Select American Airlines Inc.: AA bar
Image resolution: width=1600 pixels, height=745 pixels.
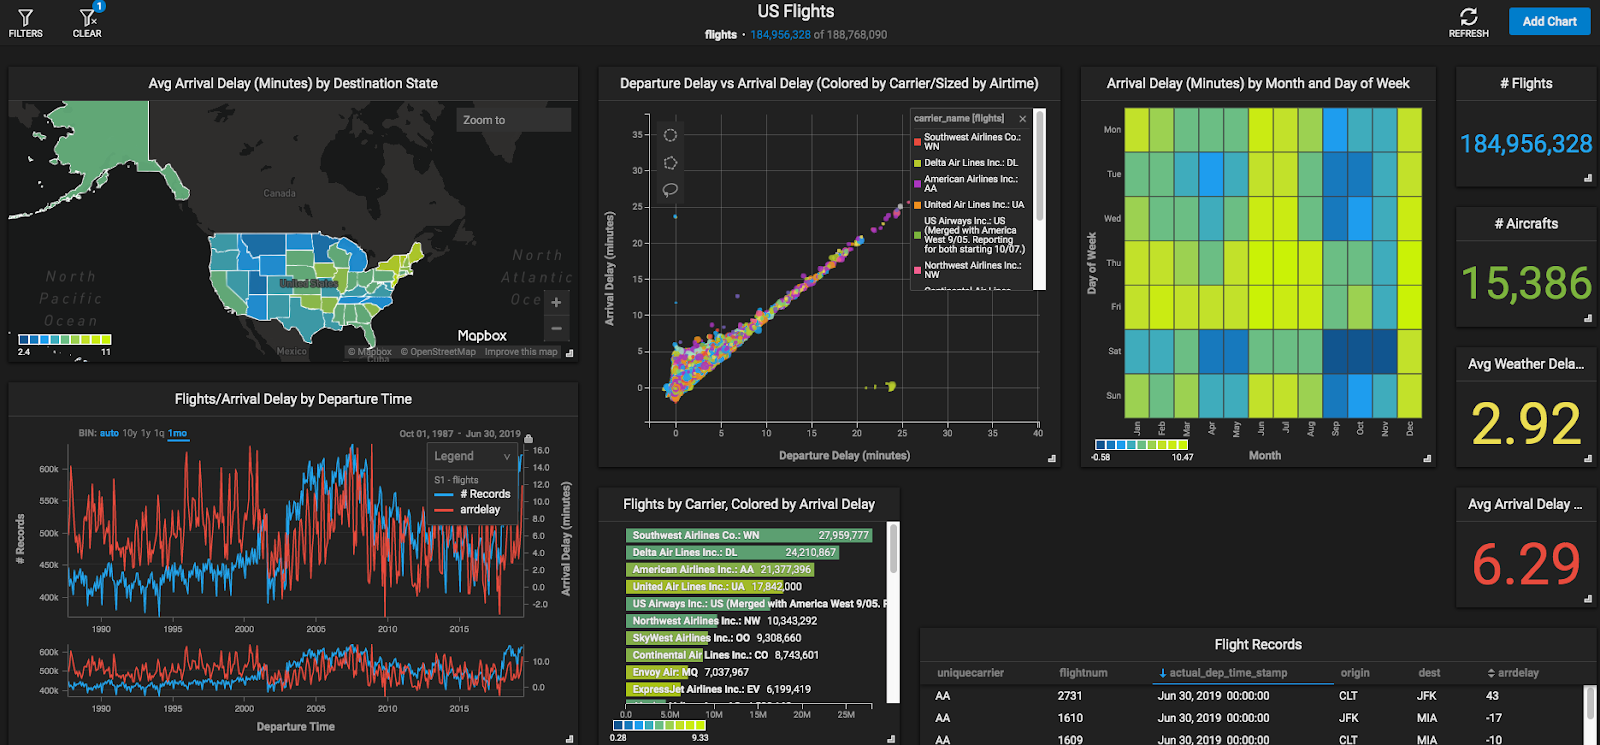pyautogui.click(x=720, y=570)
